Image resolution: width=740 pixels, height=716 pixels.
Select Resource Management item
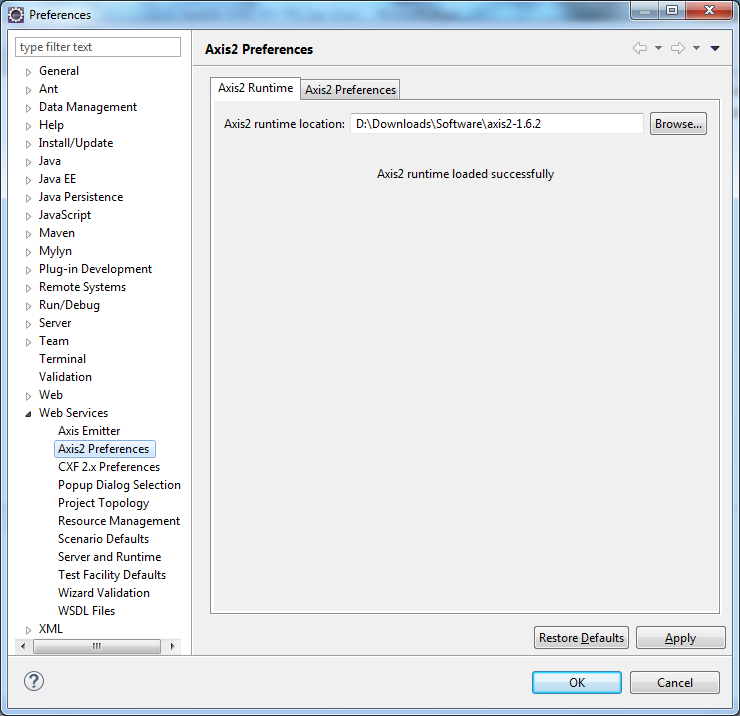(x=119, y=521)
